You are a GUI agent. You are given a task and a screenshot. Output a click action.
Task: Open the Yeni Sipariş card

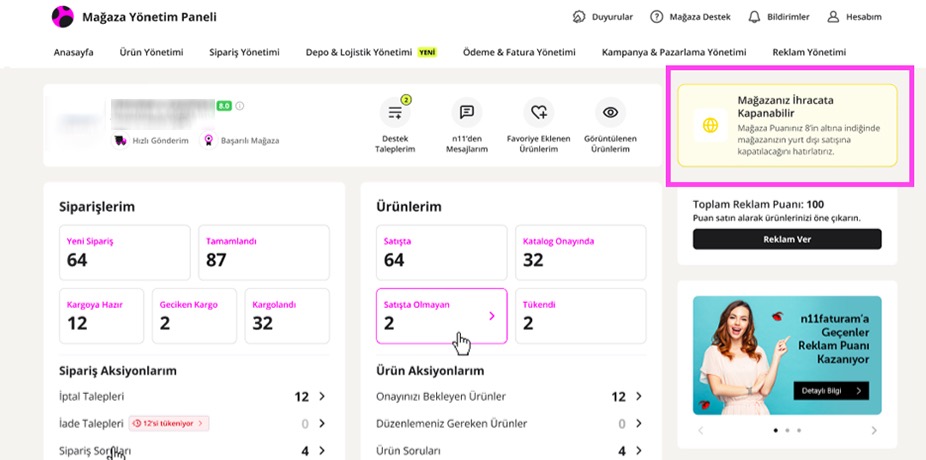coord(125,253)
